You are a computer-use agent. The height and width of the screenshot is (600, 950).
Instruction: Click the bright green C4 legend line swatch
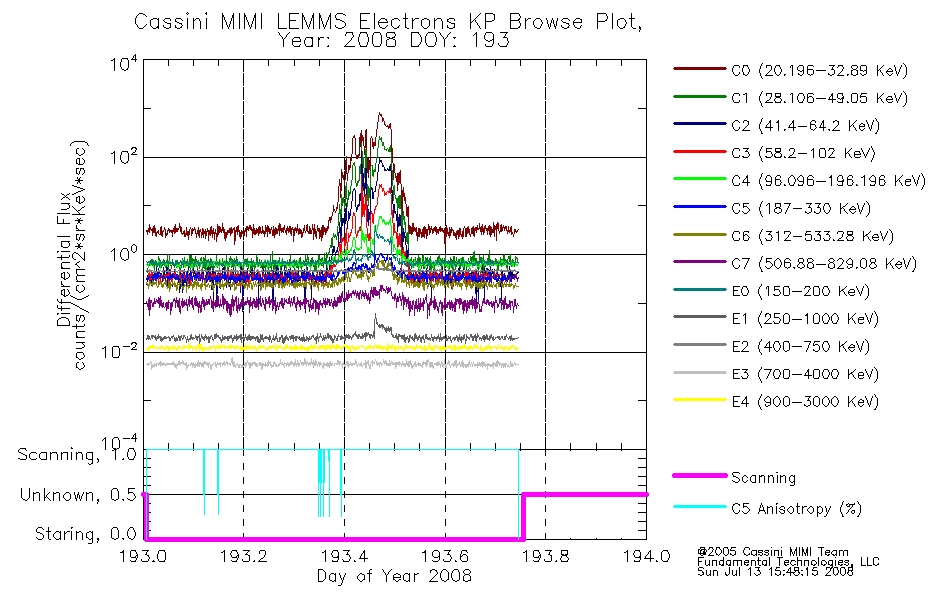(700, 179)
